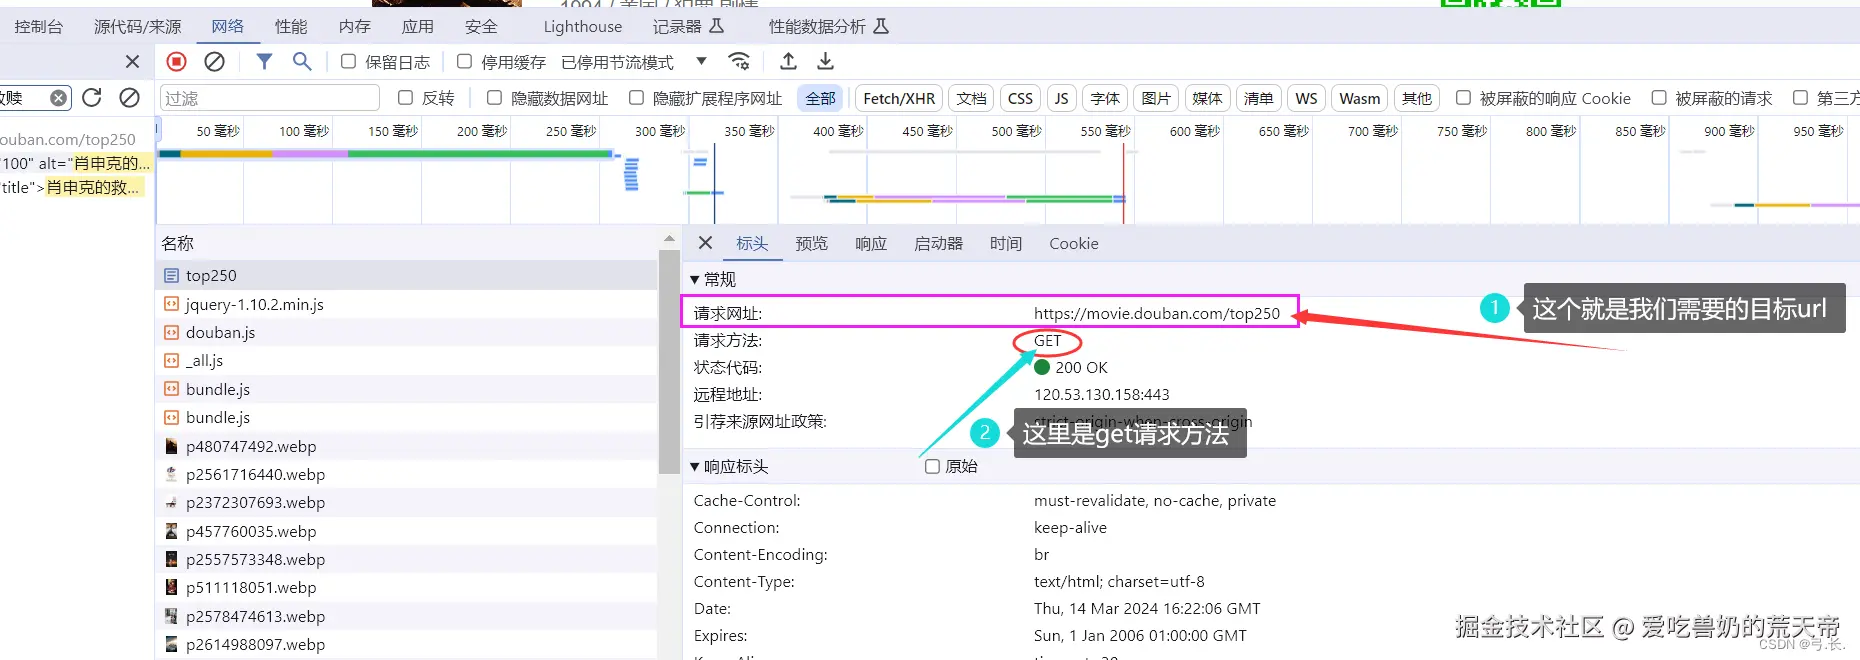Open the throttling mode dropdown
The width and height of the screenshot is (1860, 660).
tap(701, 62)
